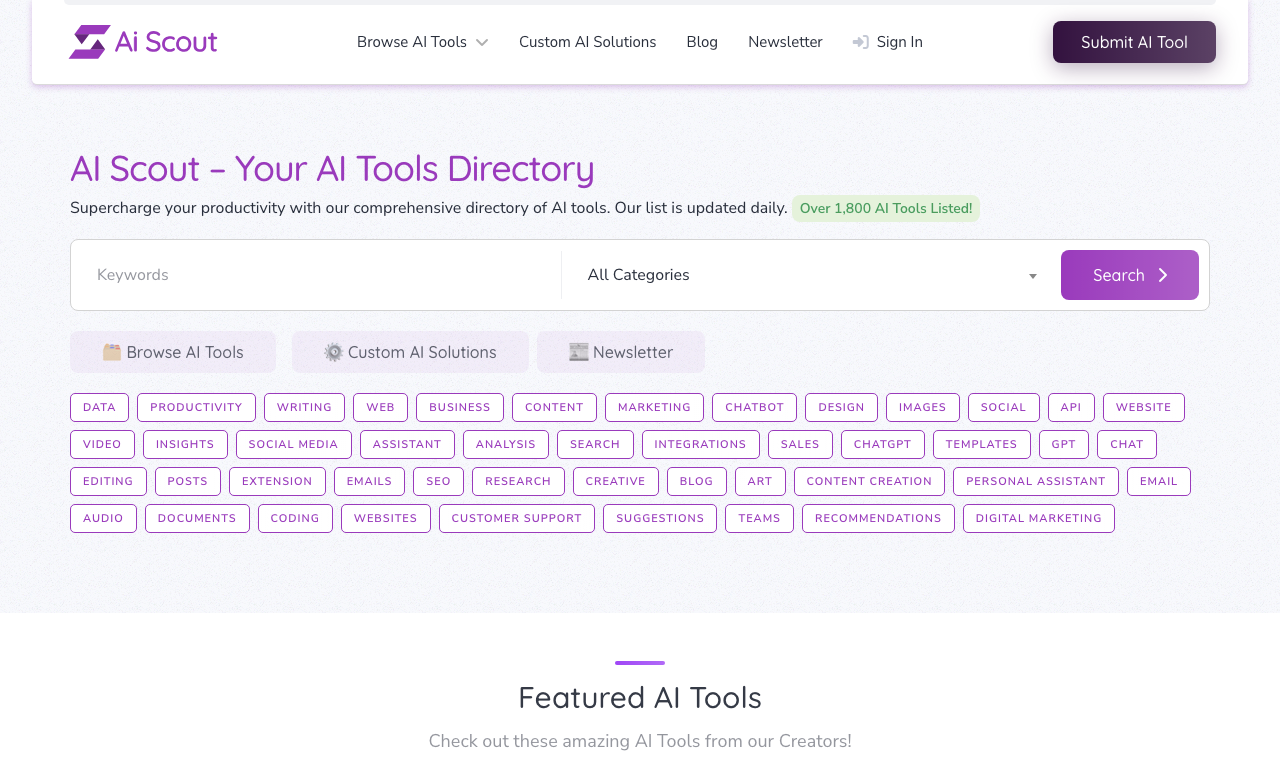Open the Blog nav item
The height and width of the screenshot is (768, 1280).
tap(702, 42)
